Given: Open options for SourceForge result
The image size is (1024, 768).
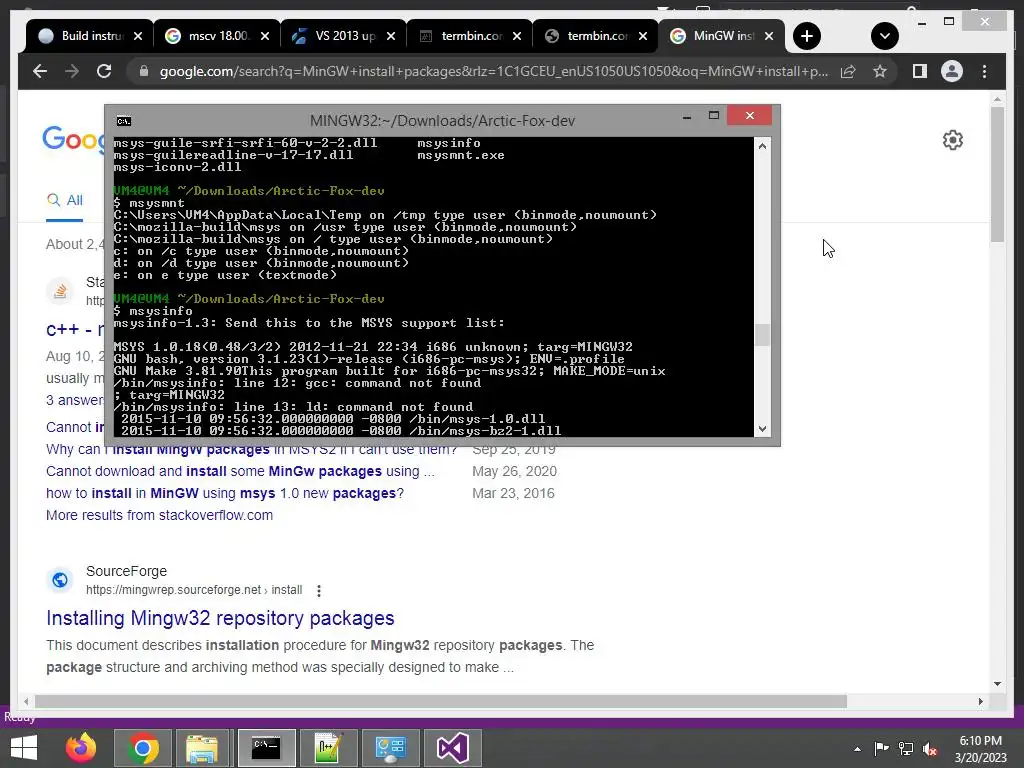Looking at the screenshot, I should 319,590.
